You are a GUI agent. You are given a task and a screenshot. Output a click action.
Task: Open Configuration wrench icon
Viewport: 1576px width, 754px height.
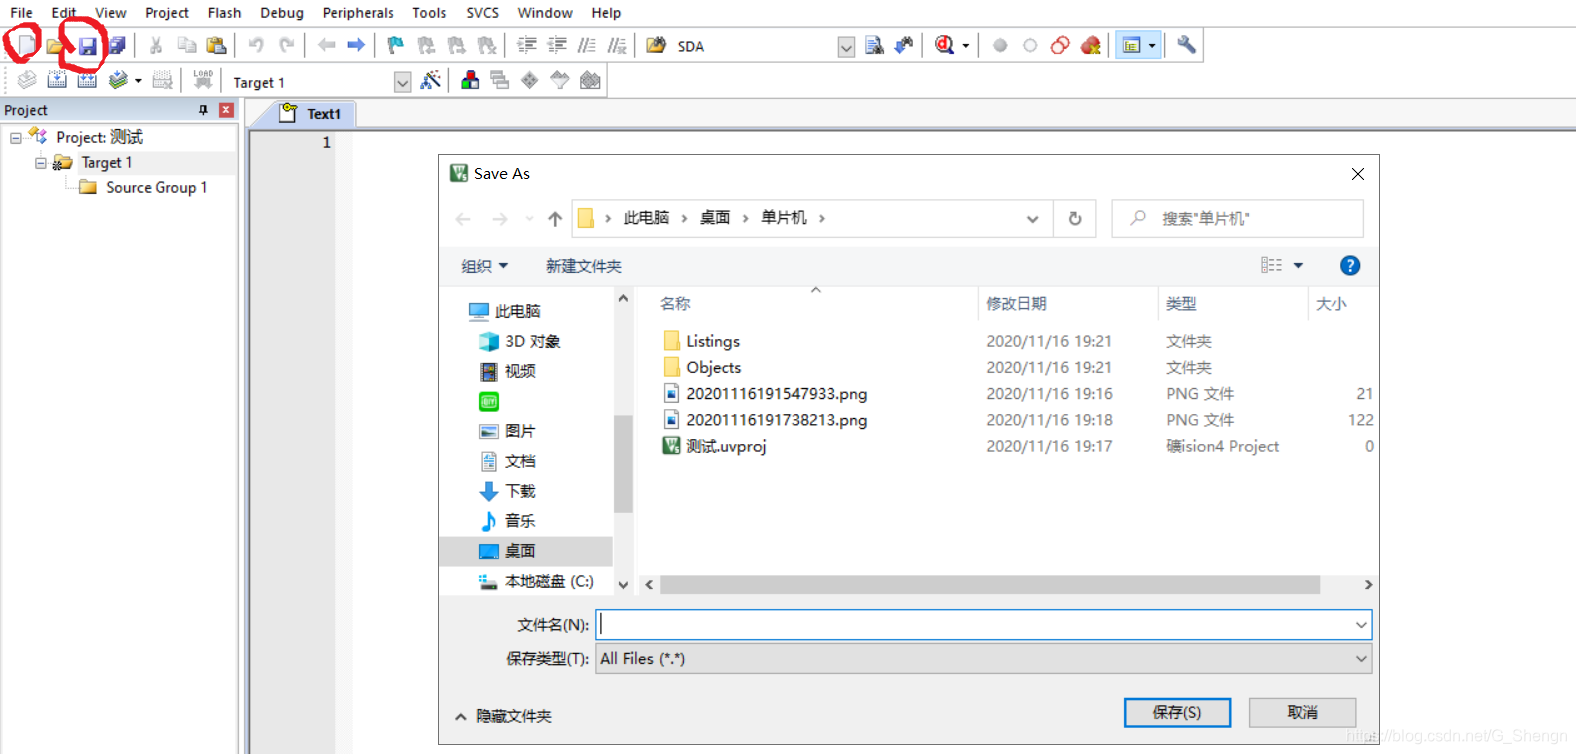point(1186,46)
